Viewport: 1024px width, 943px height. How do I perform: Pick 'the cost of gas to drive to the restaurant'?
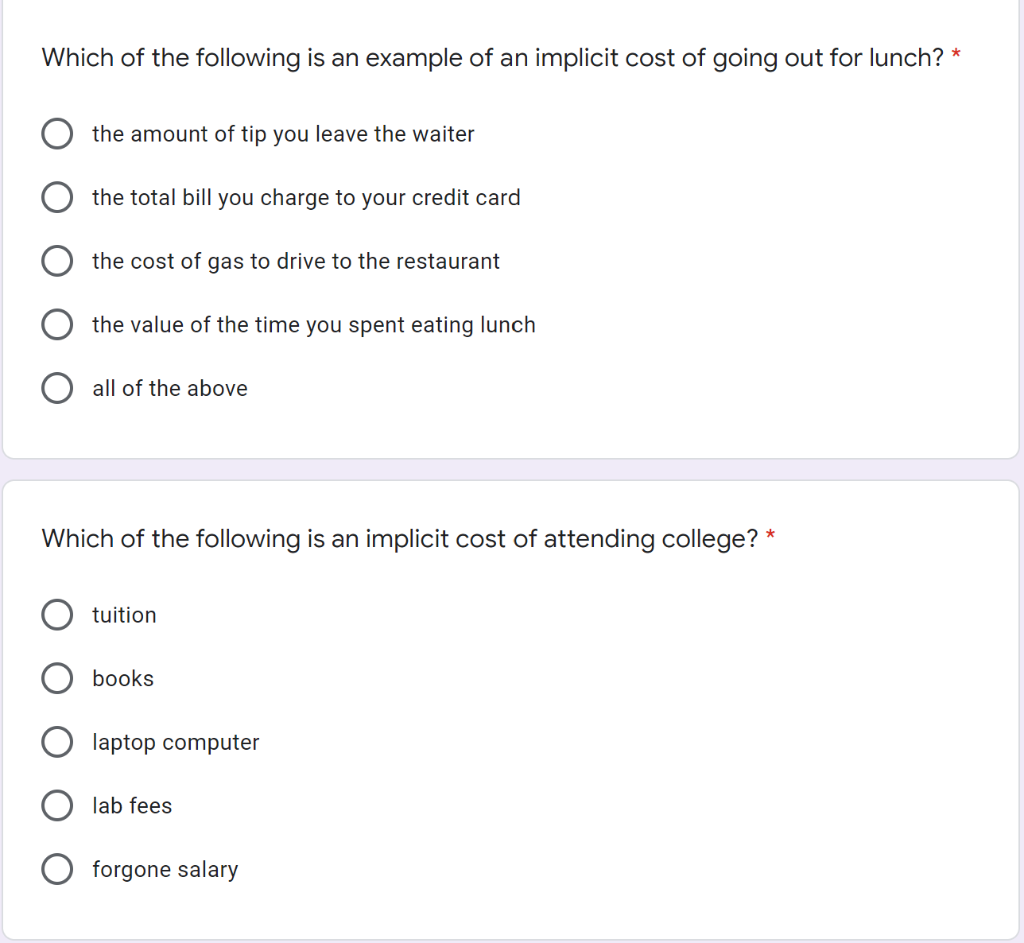pos(57,261)
